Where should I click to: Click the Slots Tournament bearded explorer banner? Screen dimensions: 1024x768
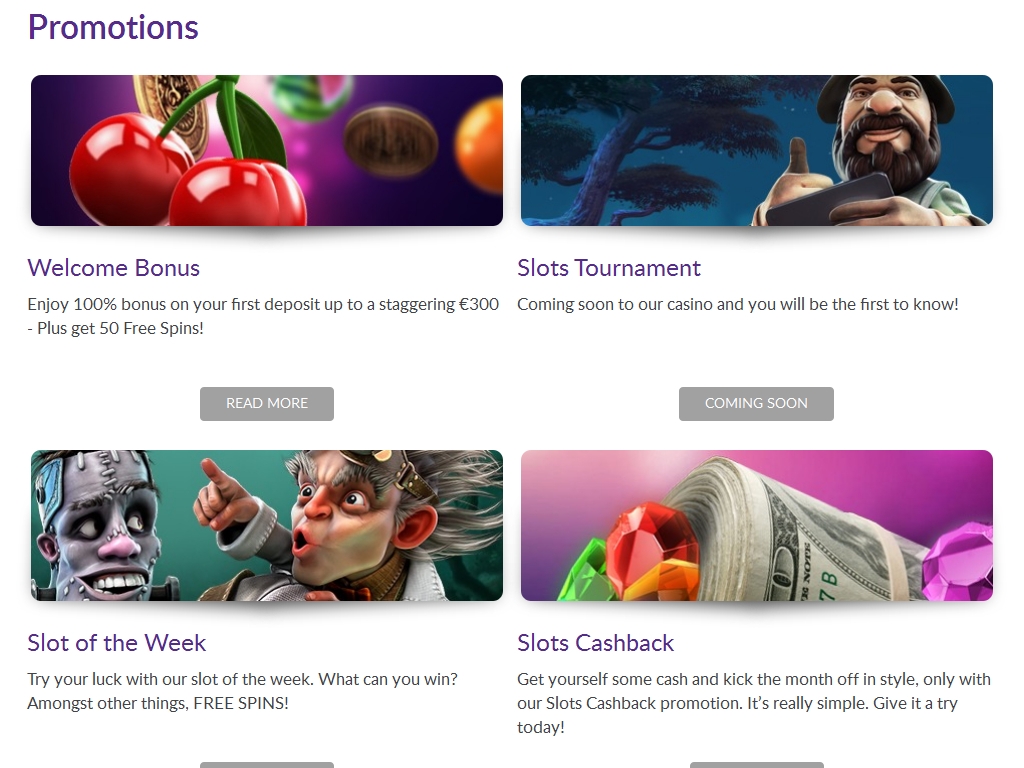(756, 150)
